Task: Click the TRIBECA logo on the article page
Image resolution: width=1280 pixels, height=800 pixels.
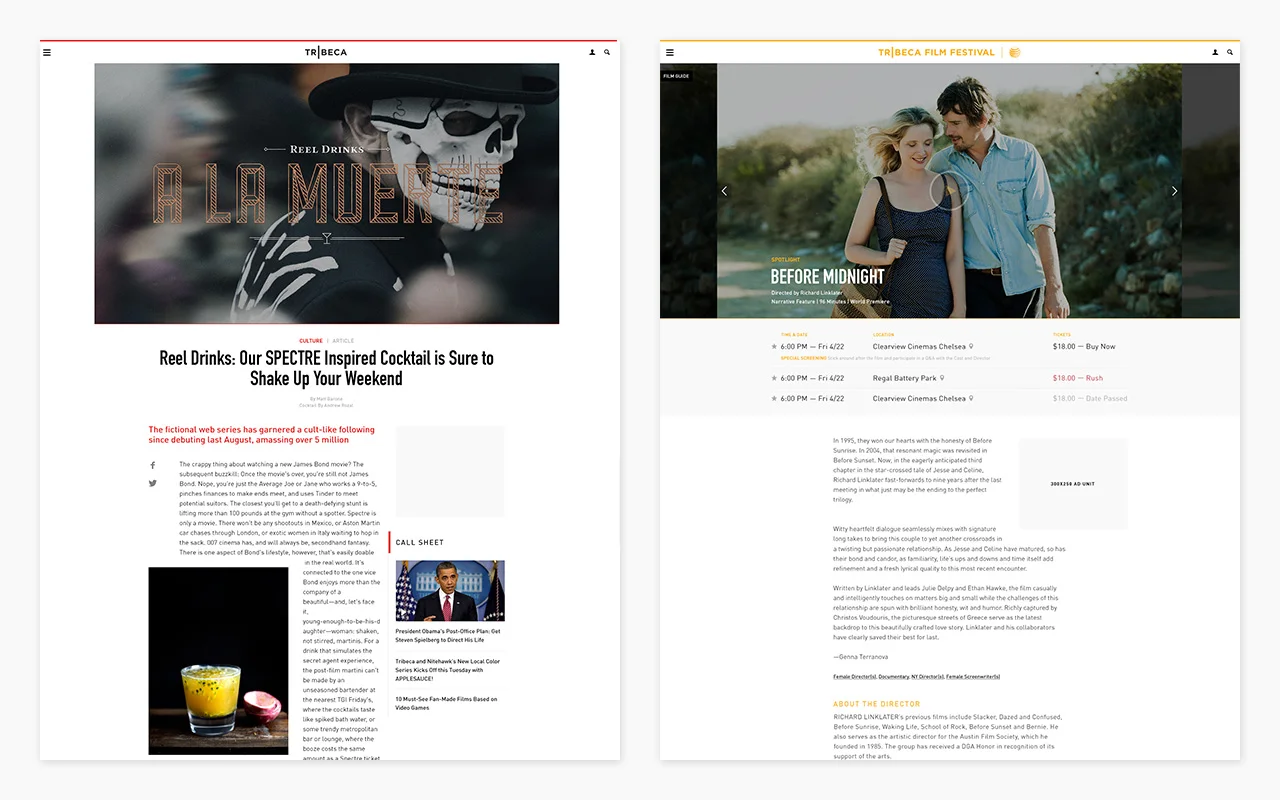Action: (326, 52)
